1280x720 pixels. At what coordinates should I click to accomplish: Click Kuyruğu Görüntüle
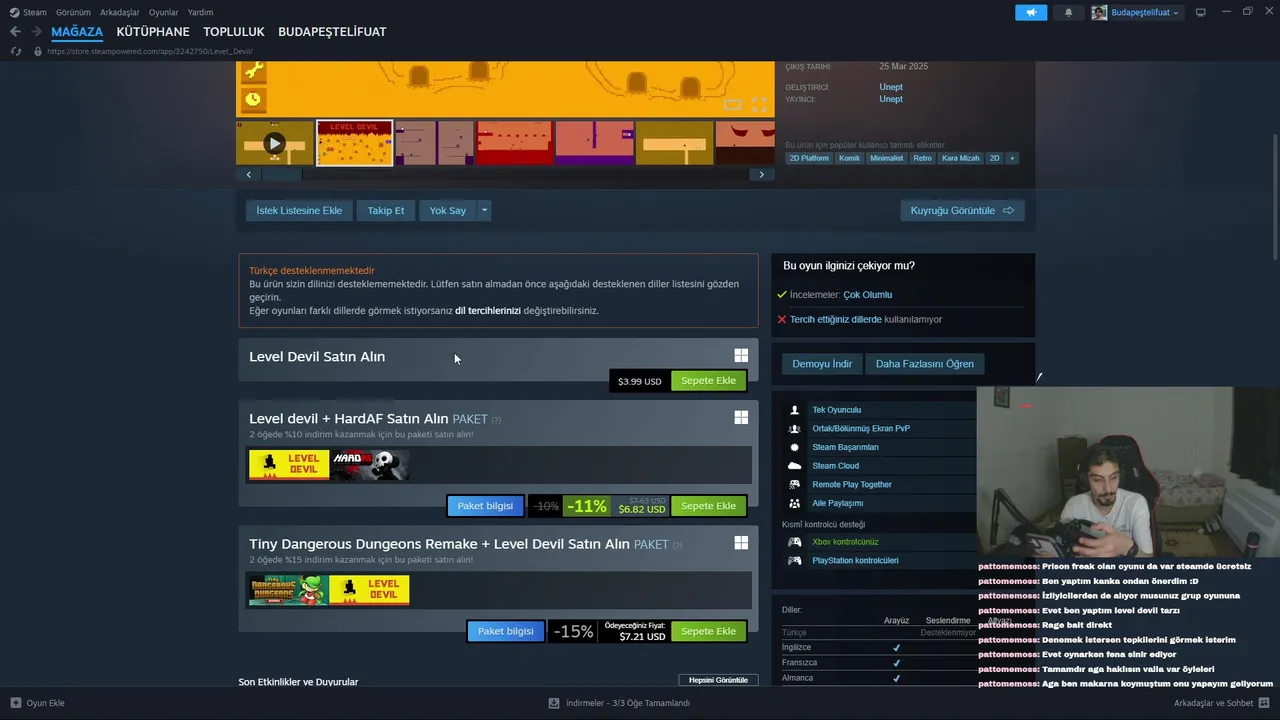pos(962,210)
